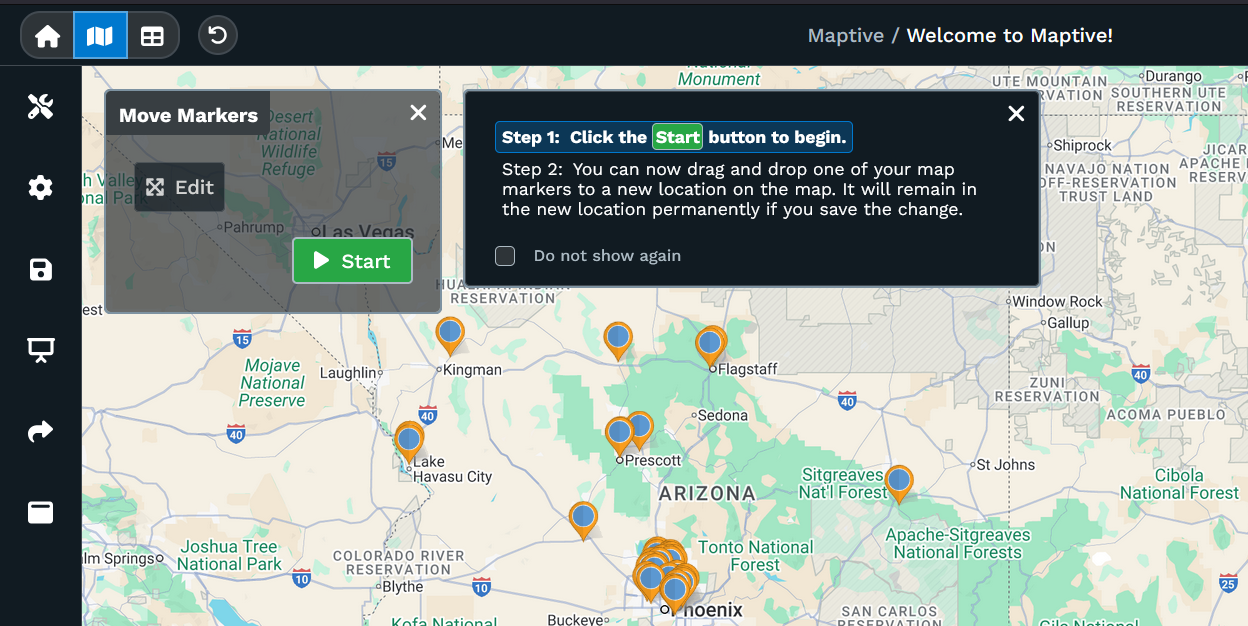This screenshot has width=1248, height=626.
Task: Click the St Johns label
Action: 1006,464
